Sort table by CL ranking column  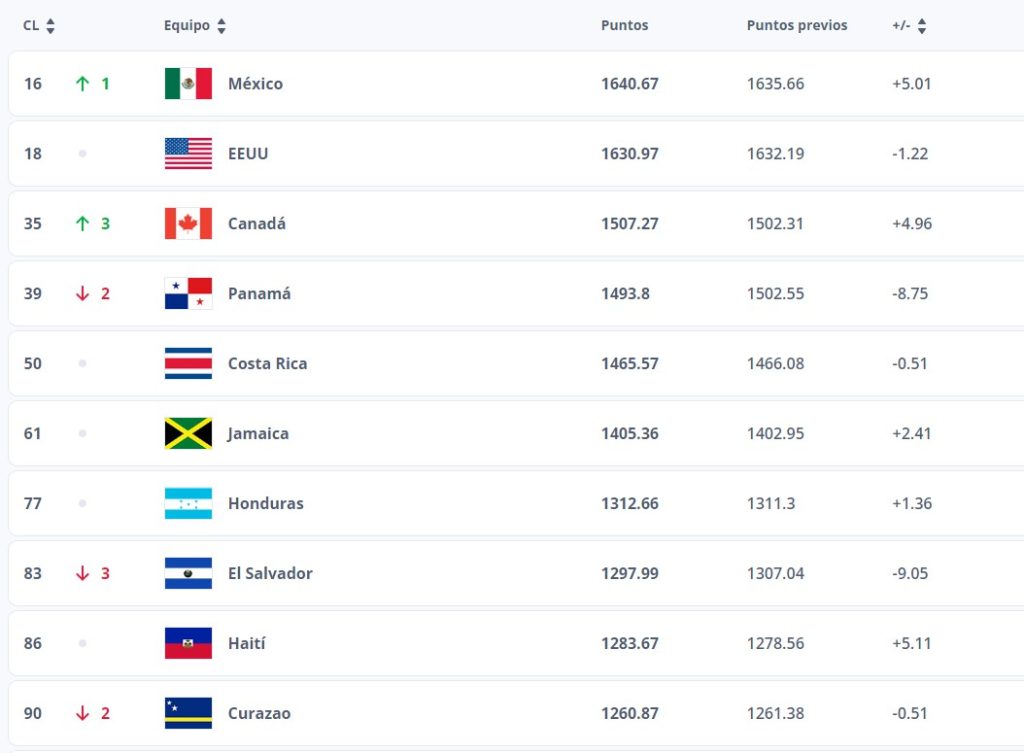pyautogui.click(x=50, y=26)
